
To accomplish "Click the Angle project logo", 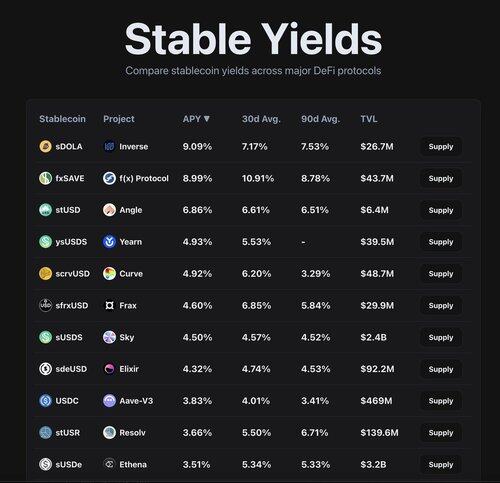I will (x=109, y=210).
